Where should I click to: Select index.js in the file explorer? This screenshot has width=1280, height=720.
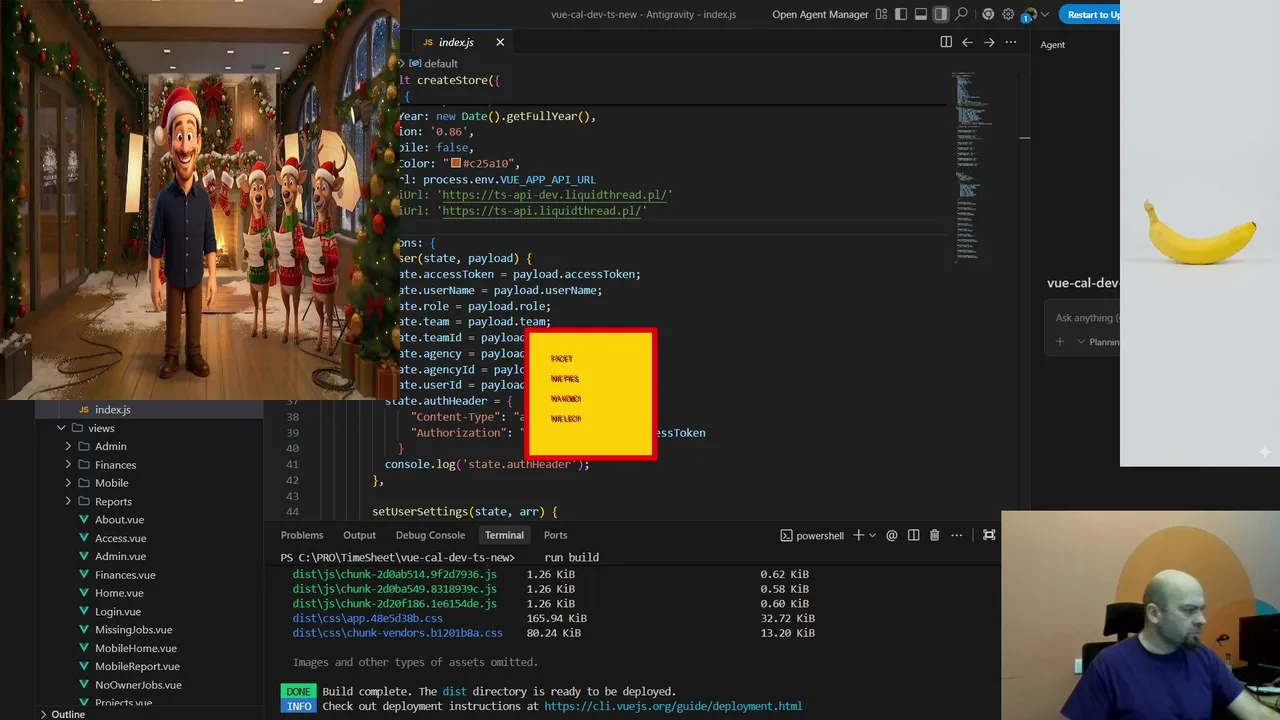point(150,409)
